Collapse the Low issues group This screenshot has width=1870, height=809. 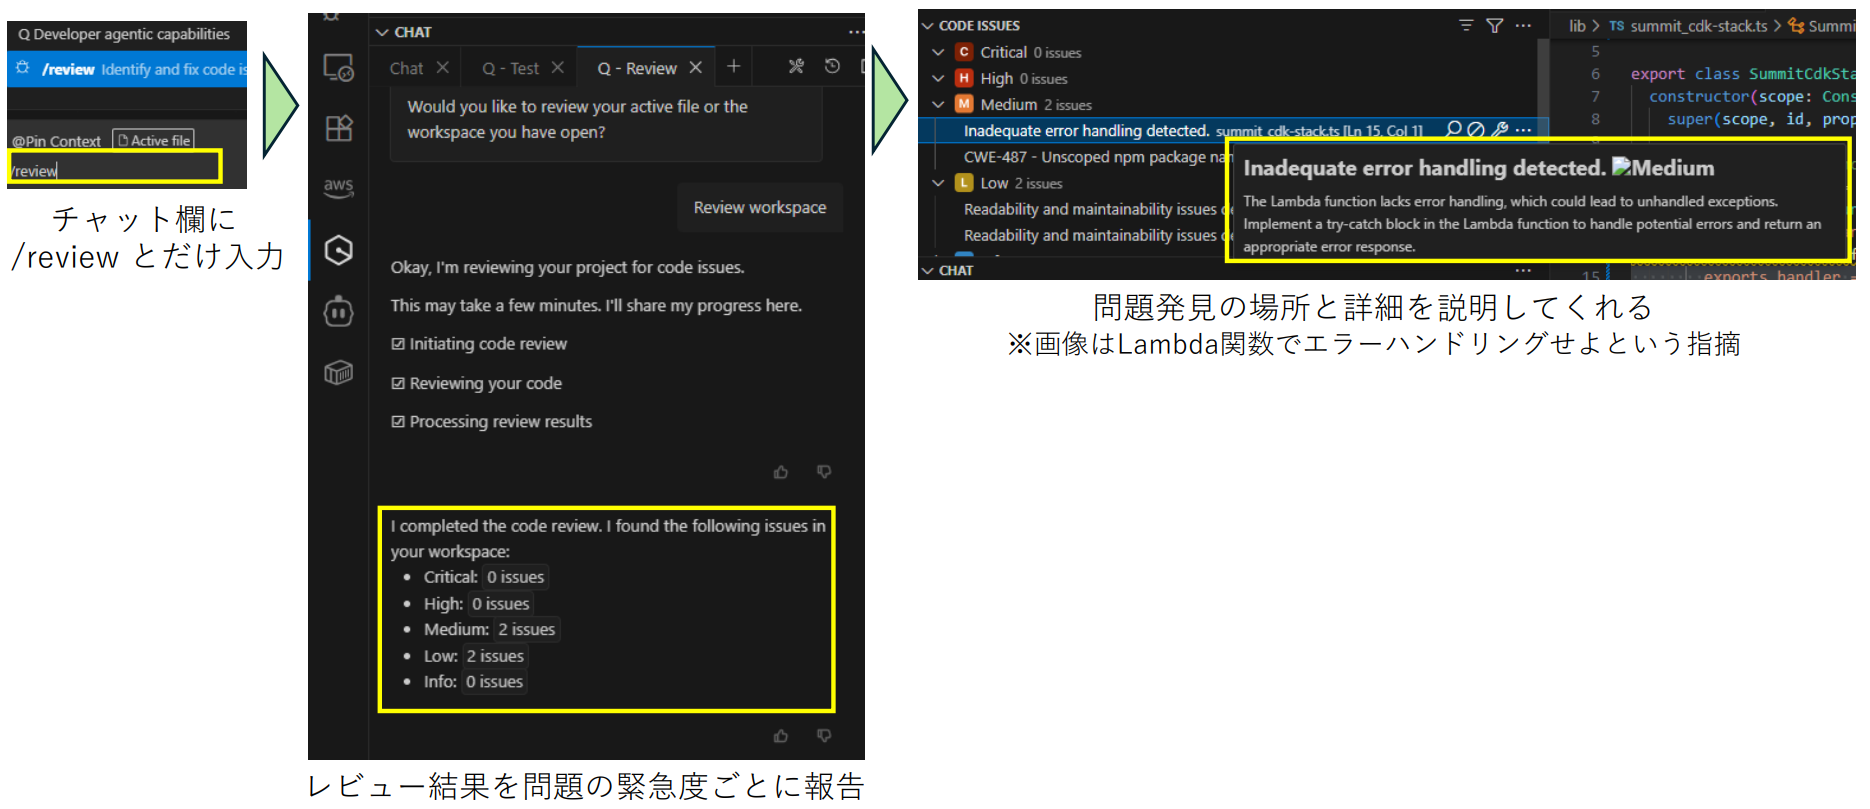point(938,183)
